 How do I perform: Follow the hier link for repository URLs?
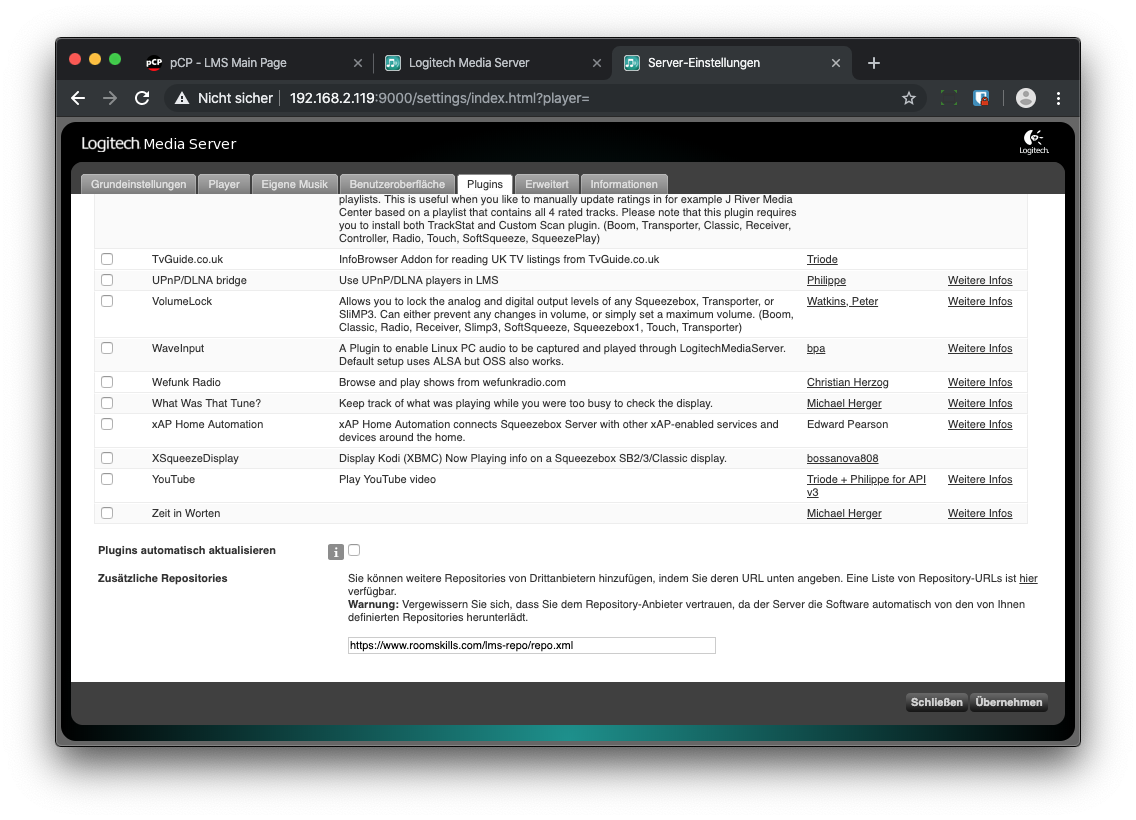[x=1028, y=579]
